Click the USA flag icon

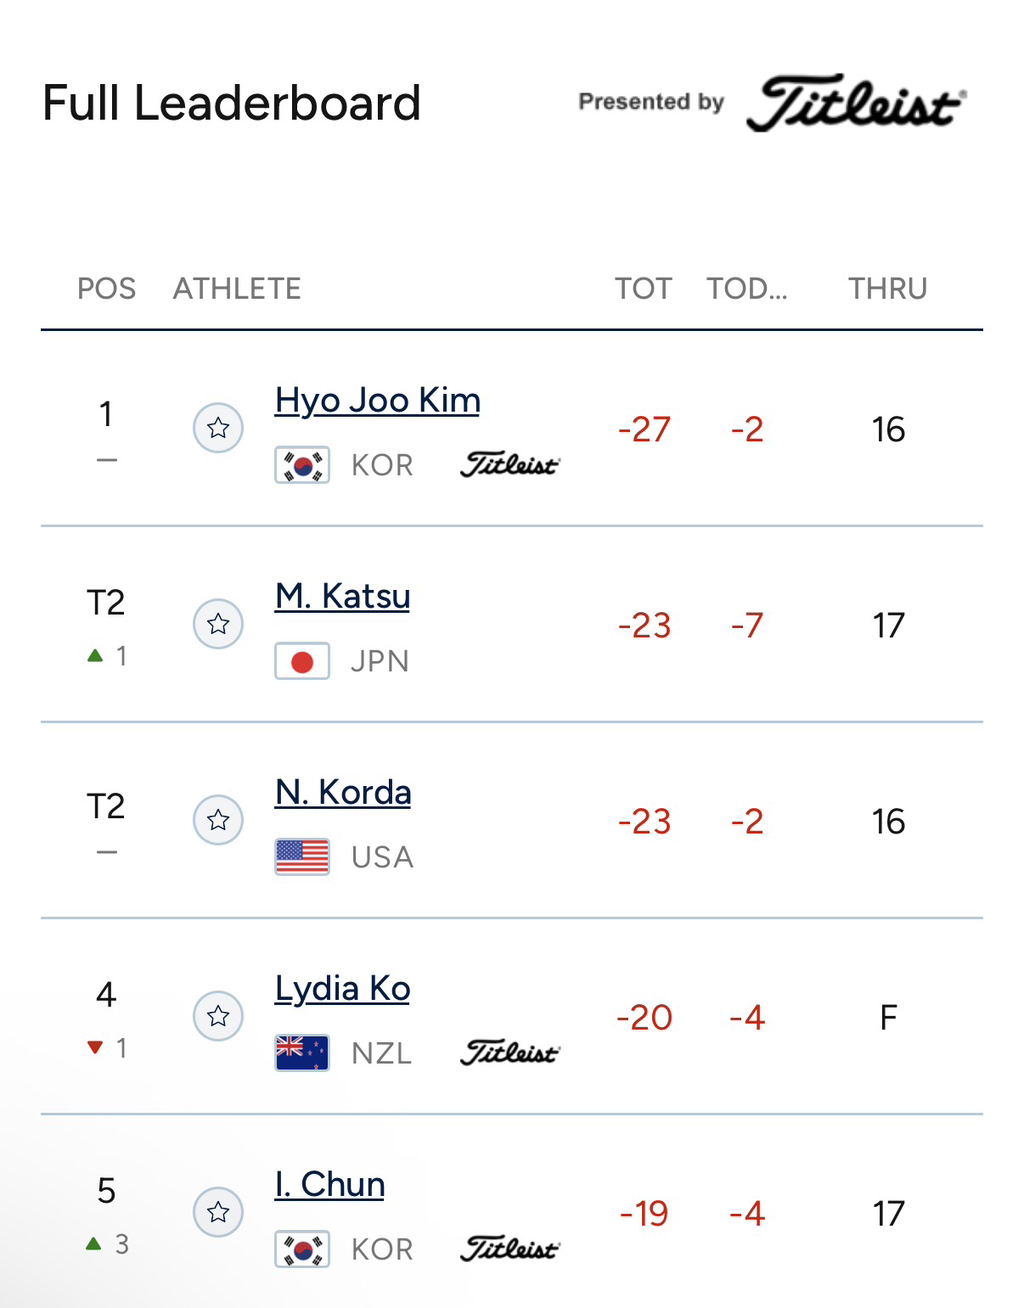click(x=302, y=857)
